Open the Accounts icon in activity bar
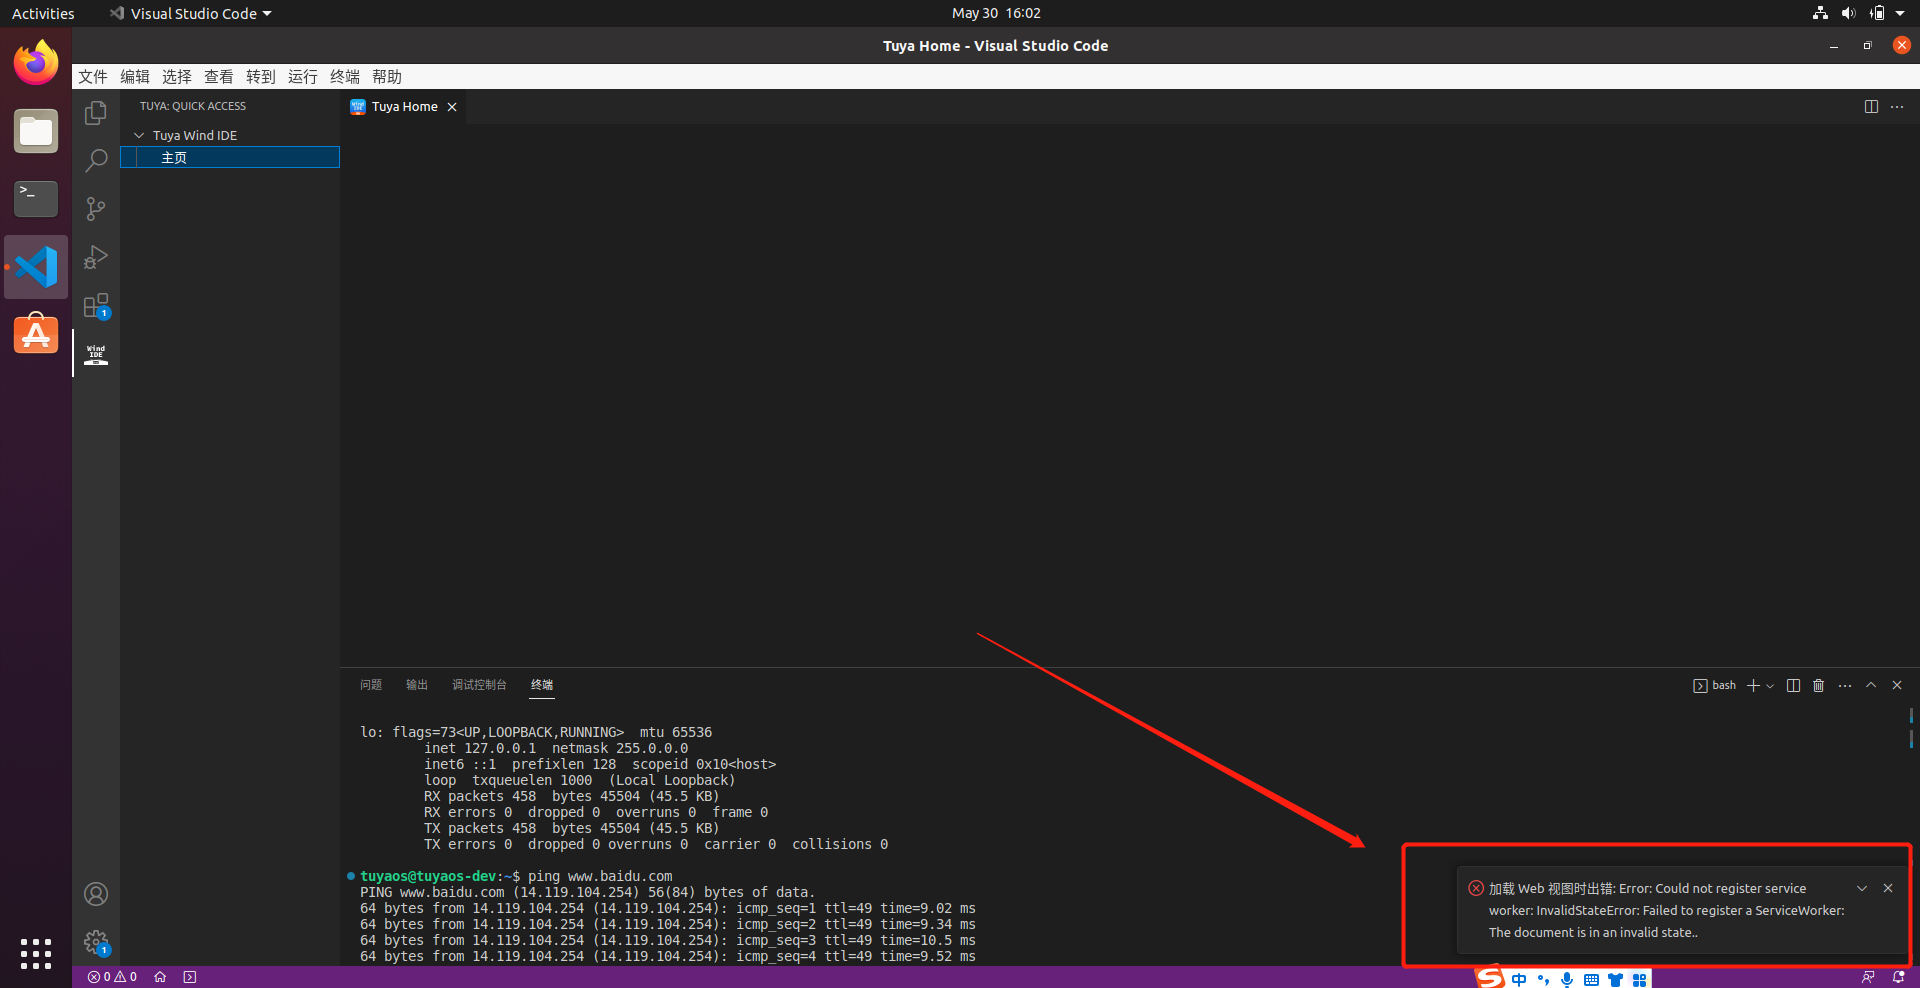Screen dimensions: 1920x988 [96, 894]
